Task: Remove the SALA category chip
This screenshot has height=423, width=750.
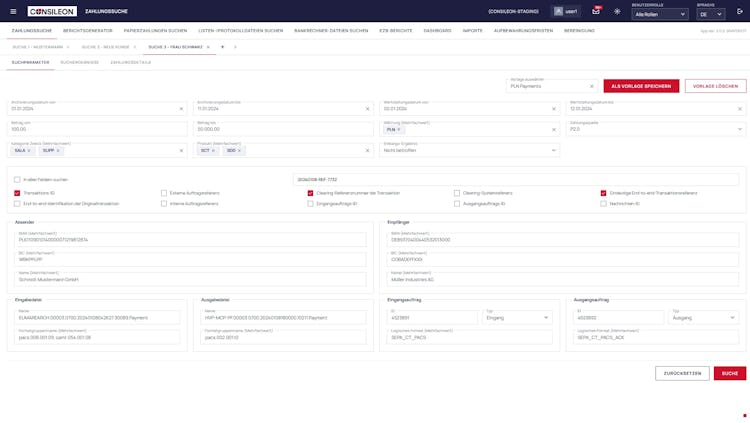Action: tap(29, 151)
